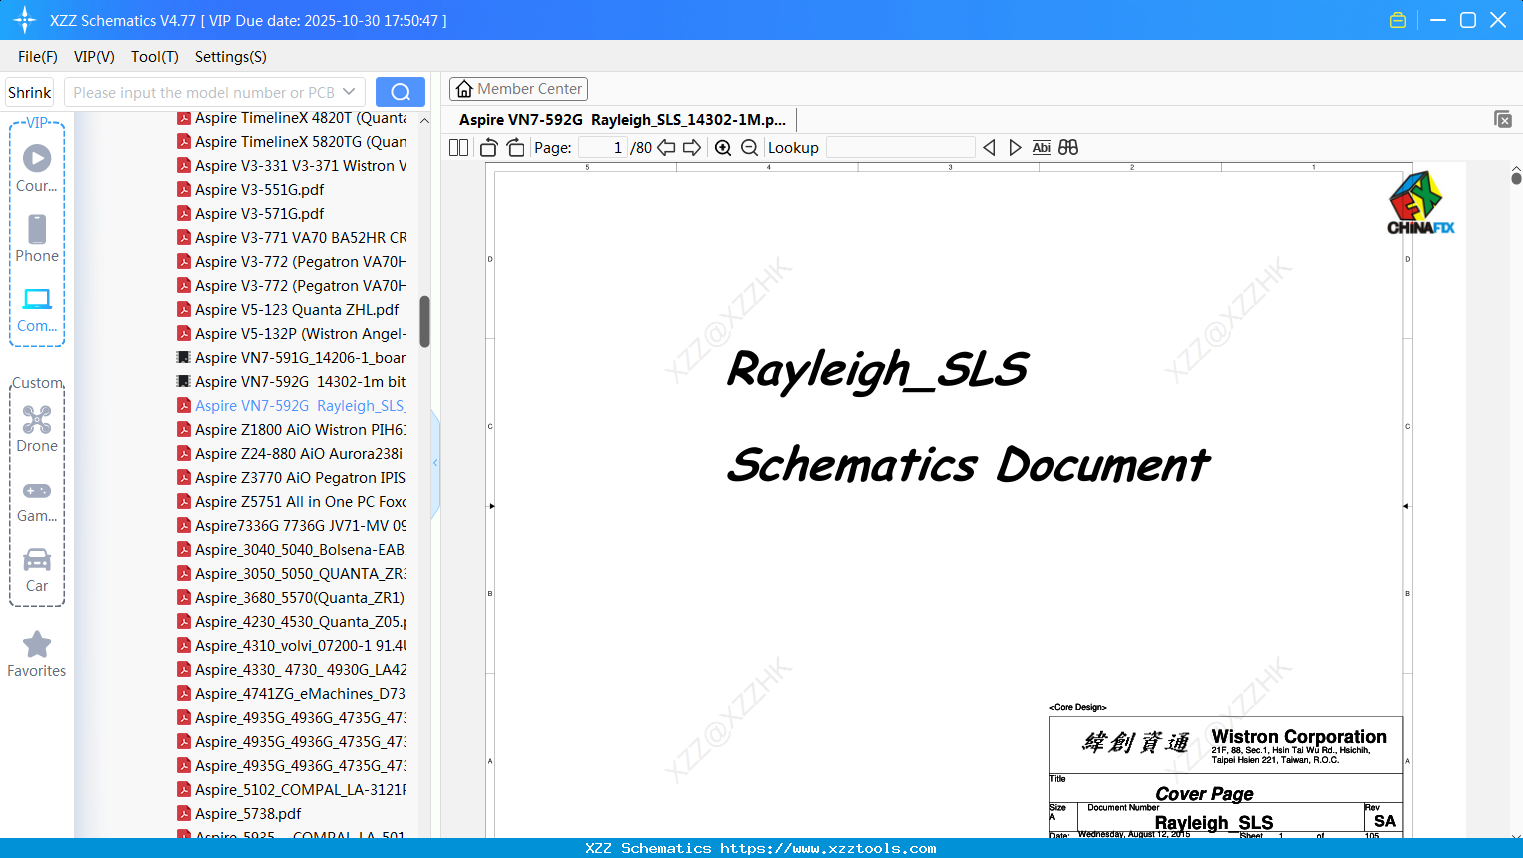Collapse the file list panel handle
The width and height of the screenshot is (1523, 858).
[x=435, y=462]
